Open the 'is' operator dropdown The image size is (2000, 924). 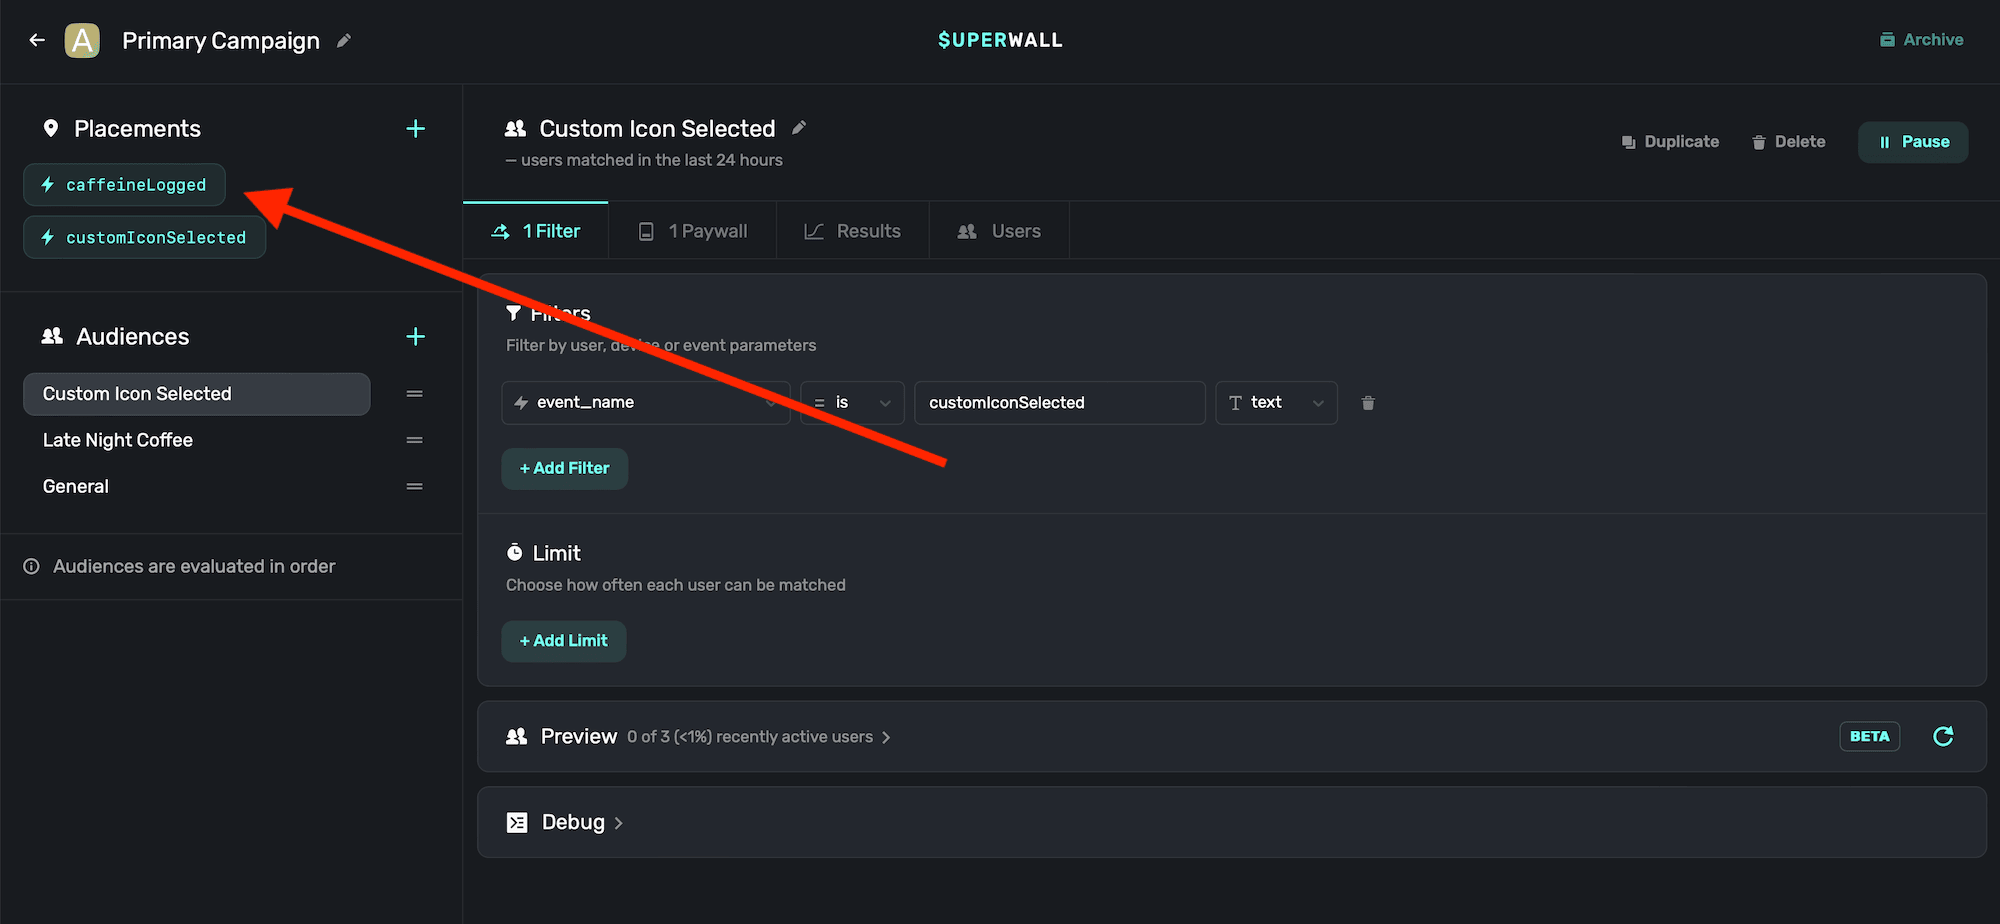852,403
